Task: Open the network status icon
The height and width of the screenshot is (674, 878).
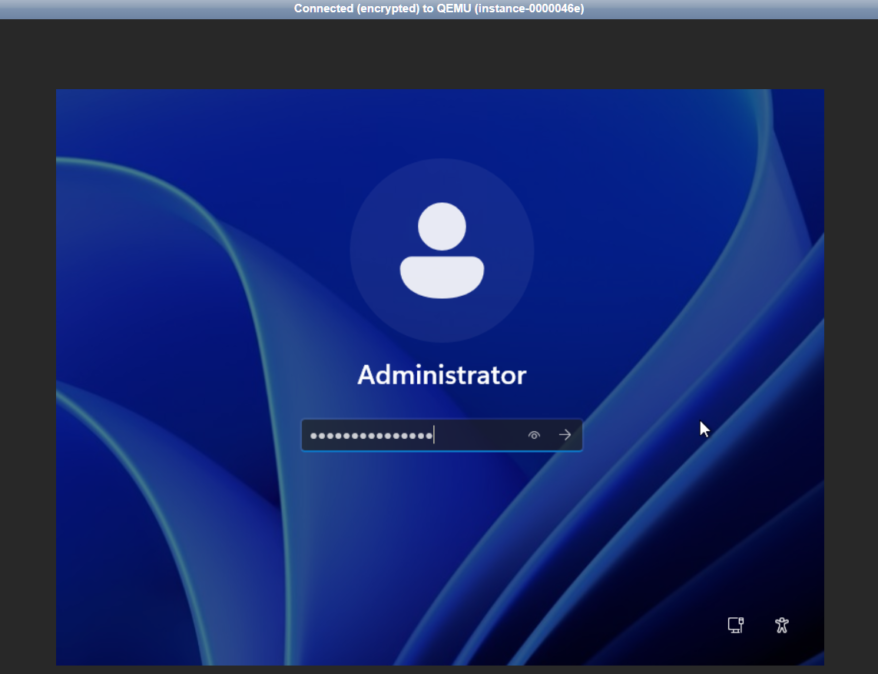Action: pyautogui.click(x=735, y=625)
